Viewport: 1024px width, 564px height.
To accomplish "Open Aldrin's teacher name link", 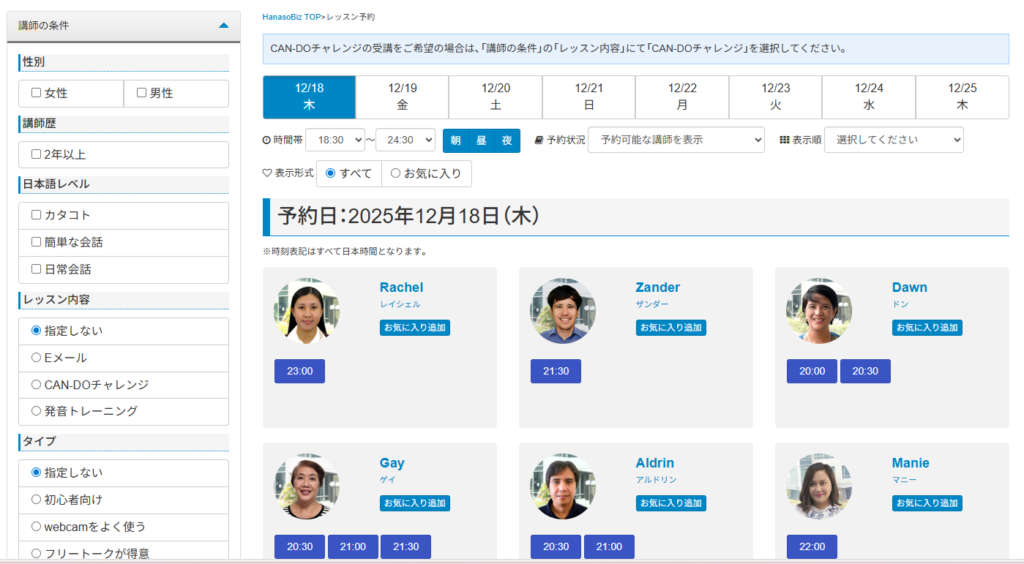I will [x=655, y=463].
